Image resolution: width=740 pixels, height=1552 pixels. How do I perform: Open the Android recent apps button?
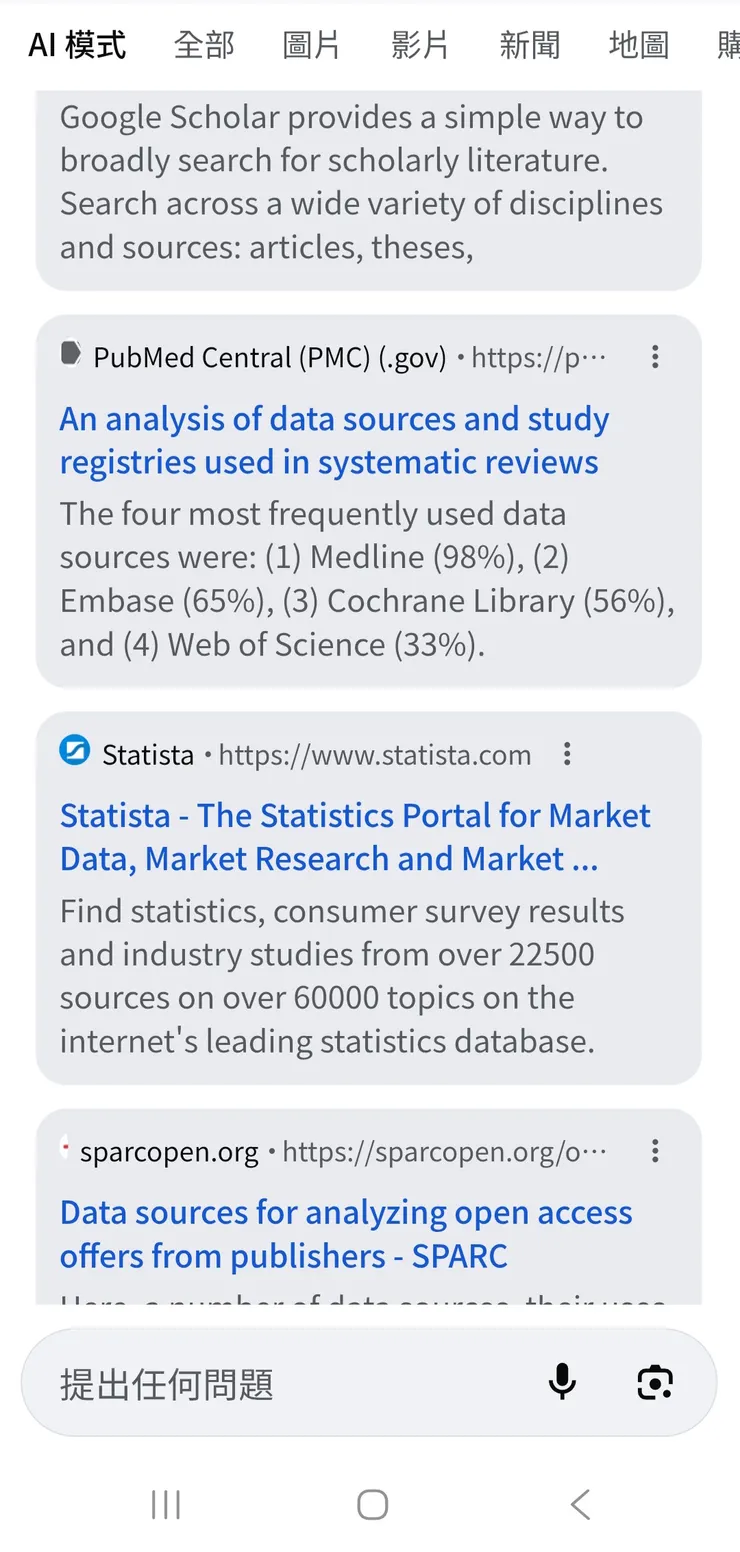pos(165,1503)
